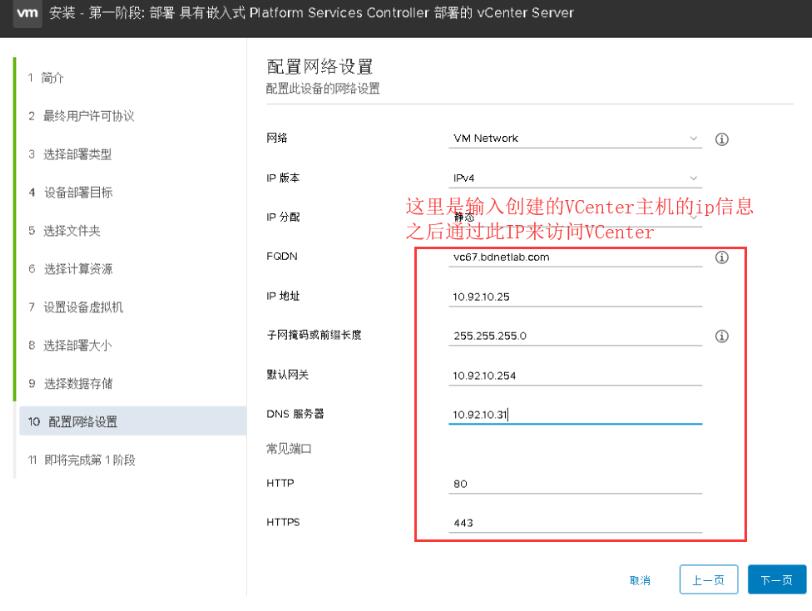Click the HTTPS port field 443
This screenshot has height=611, width=812.
pyautogui.click(x=575, y=523)
